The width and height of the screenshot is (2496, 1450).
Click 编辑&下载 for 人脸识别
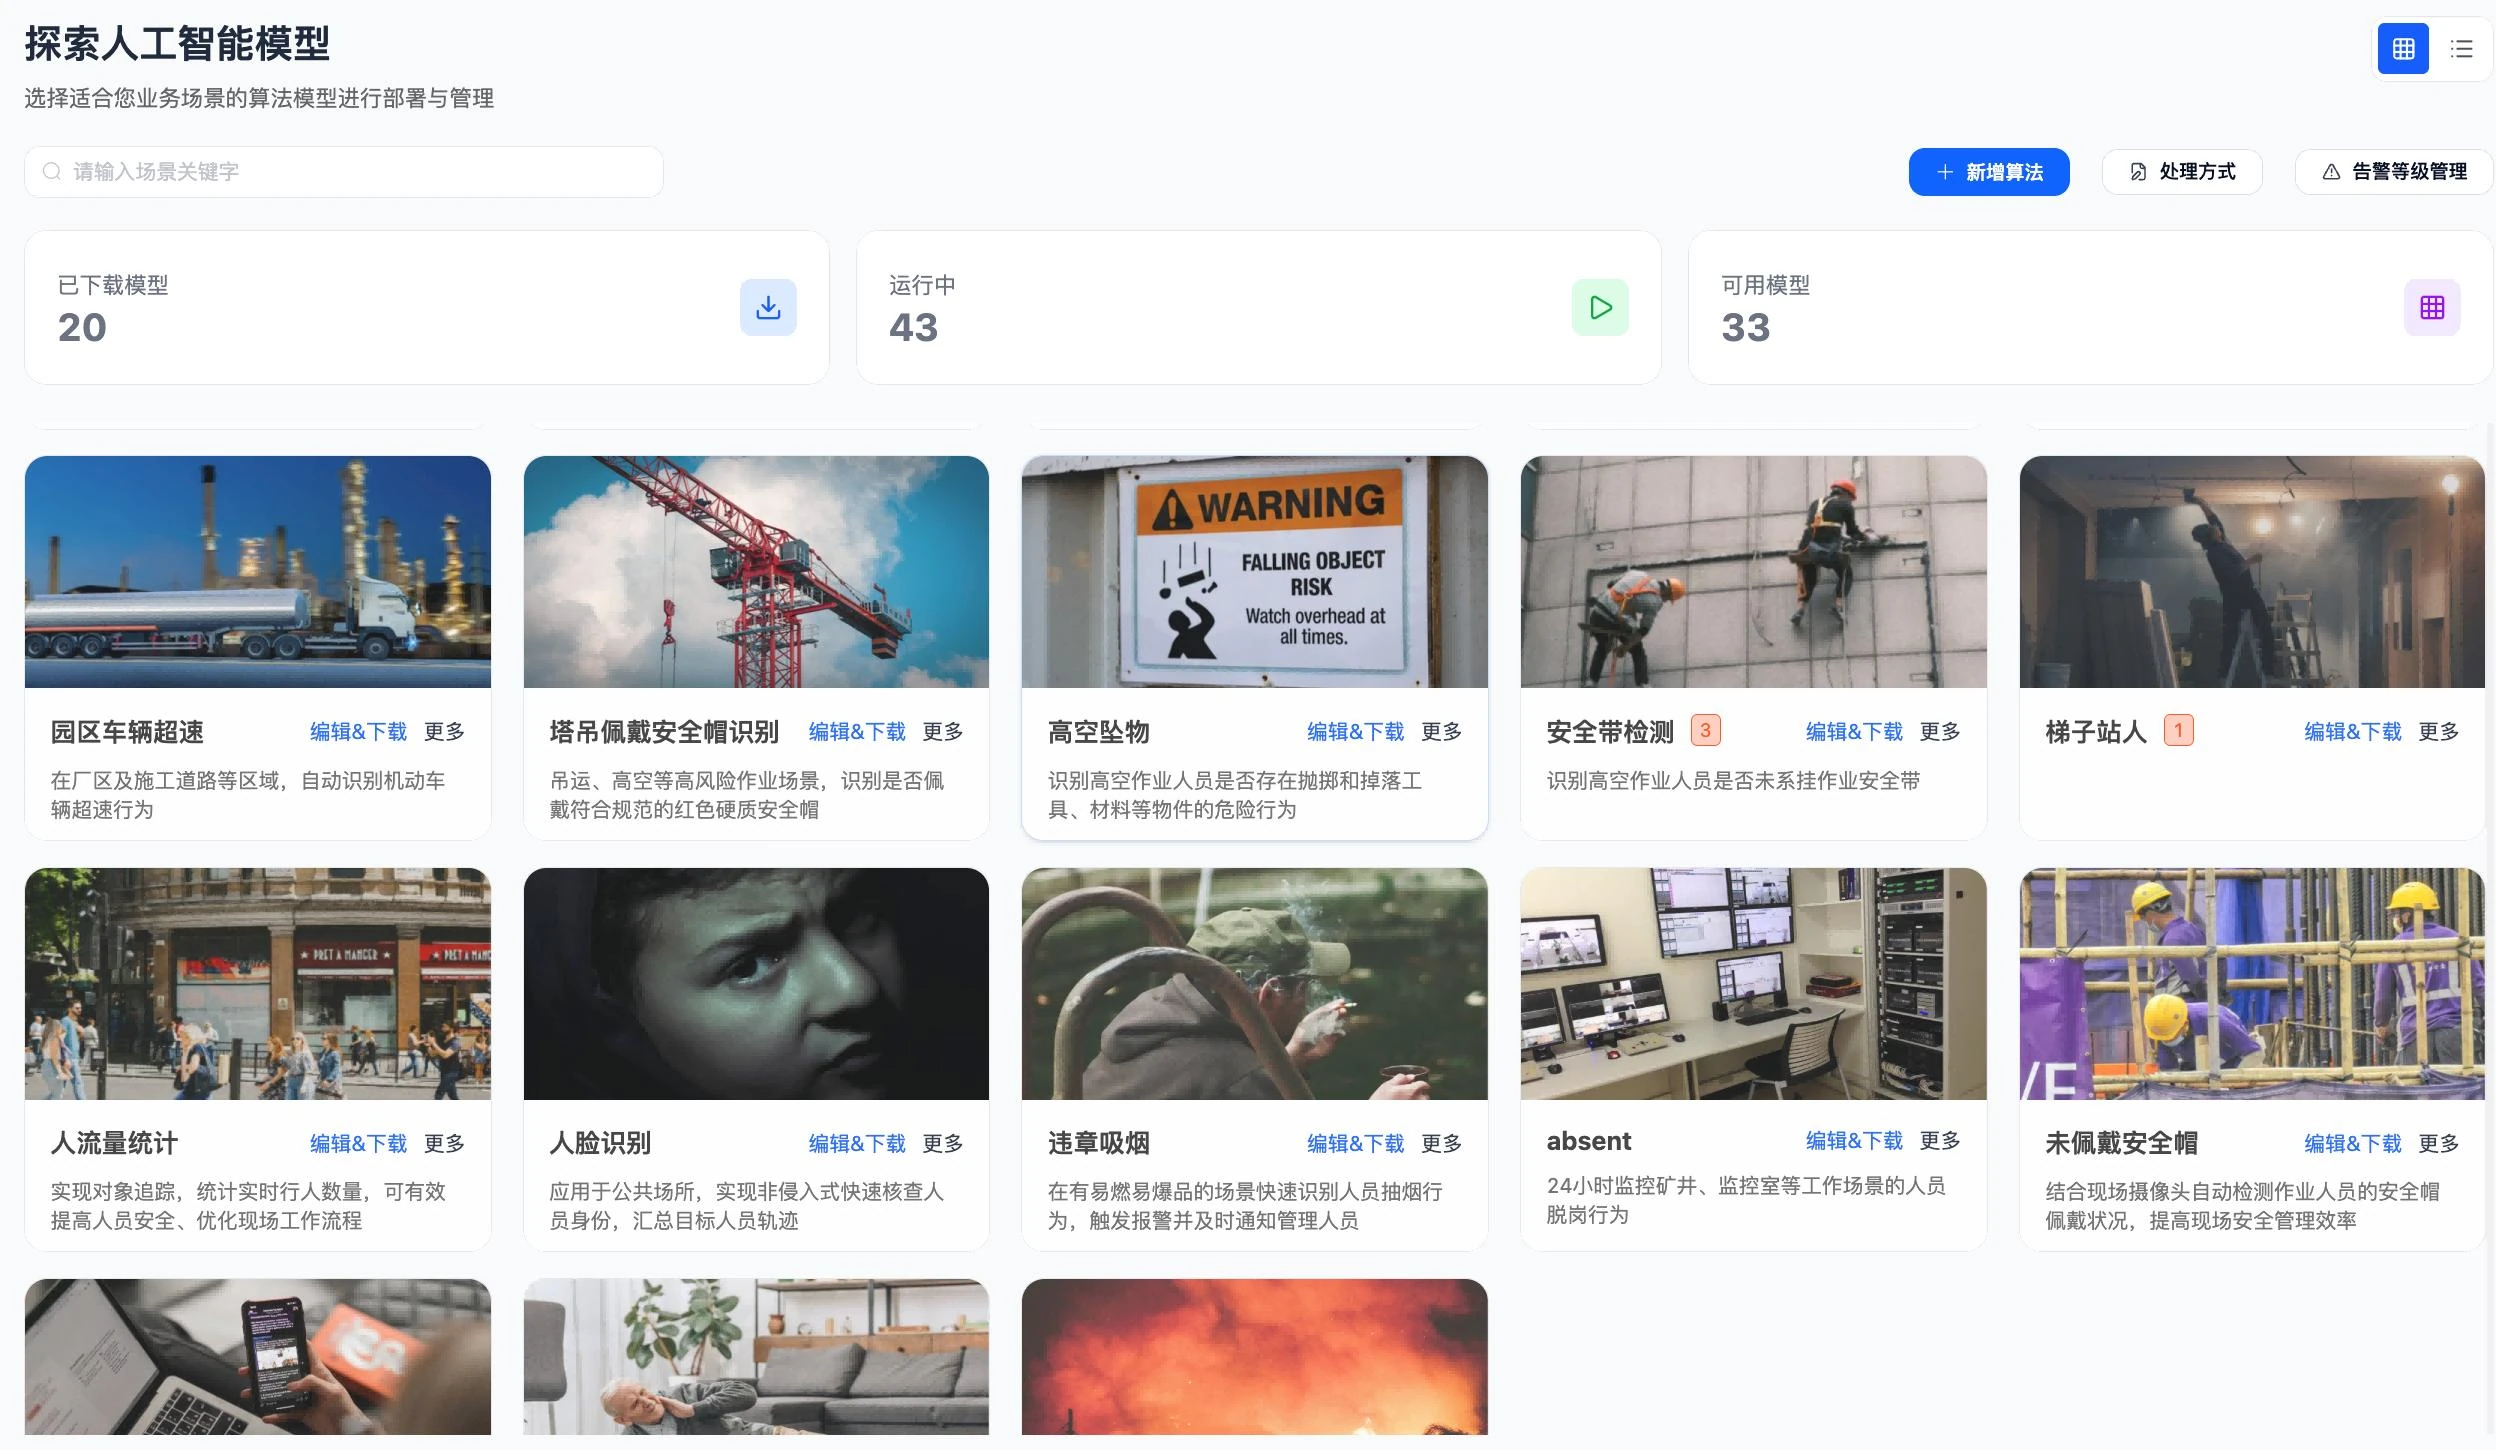[x=857, y=1143]
